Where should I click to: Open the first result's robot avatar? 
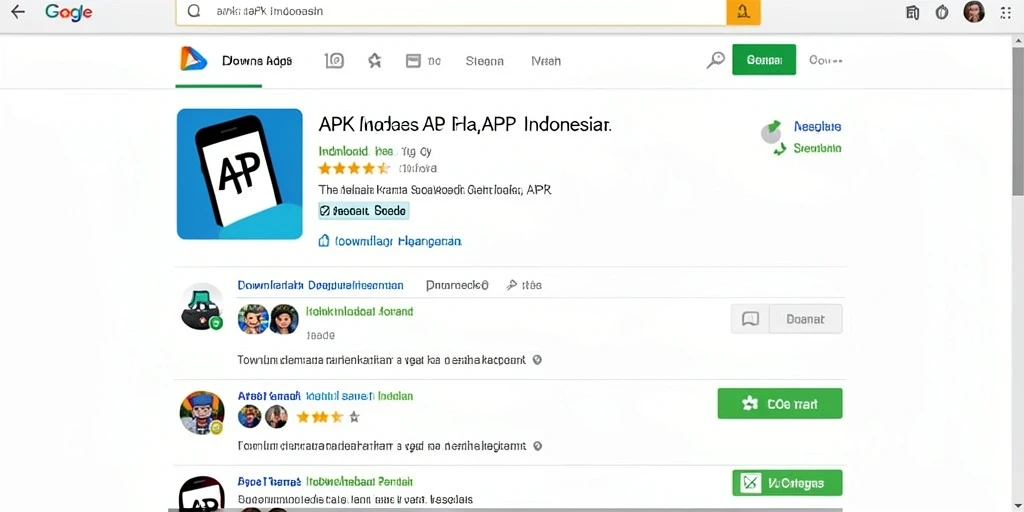(x=202, y=307)
